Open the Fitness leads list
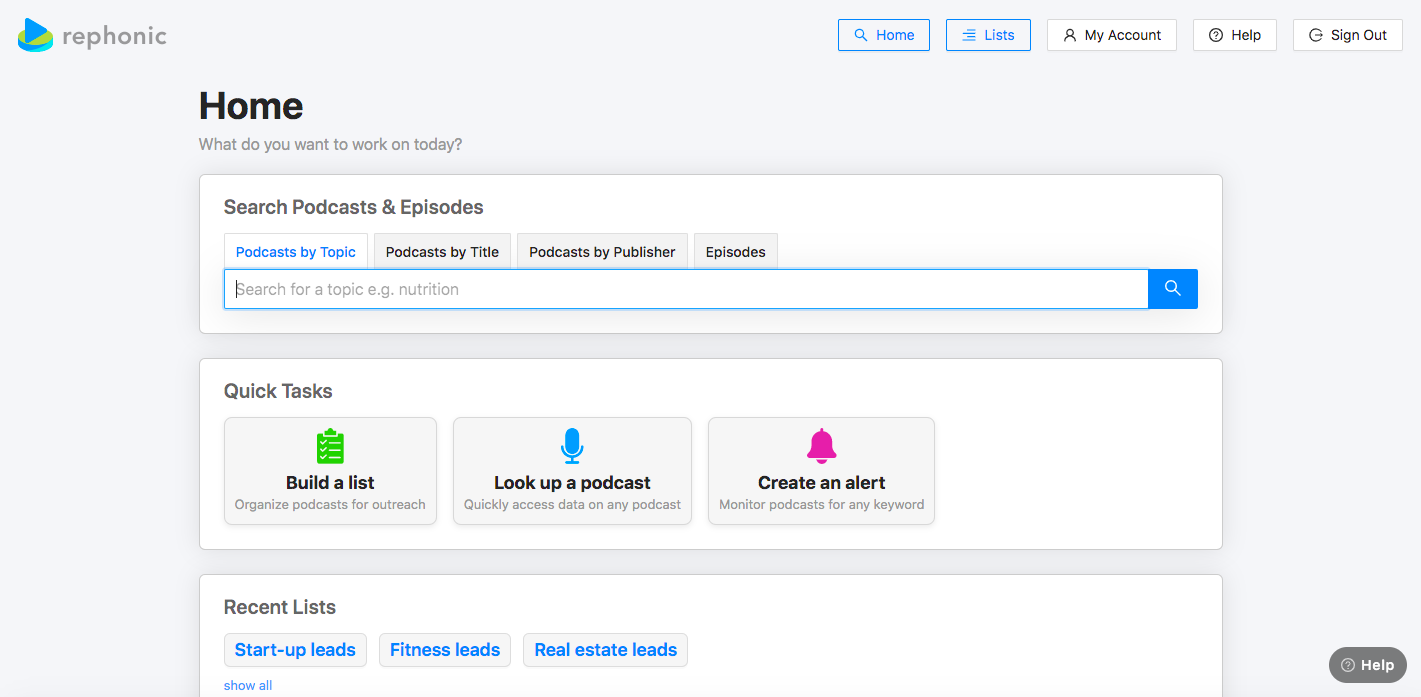1421x697 pixels. [x=445, y=650]
